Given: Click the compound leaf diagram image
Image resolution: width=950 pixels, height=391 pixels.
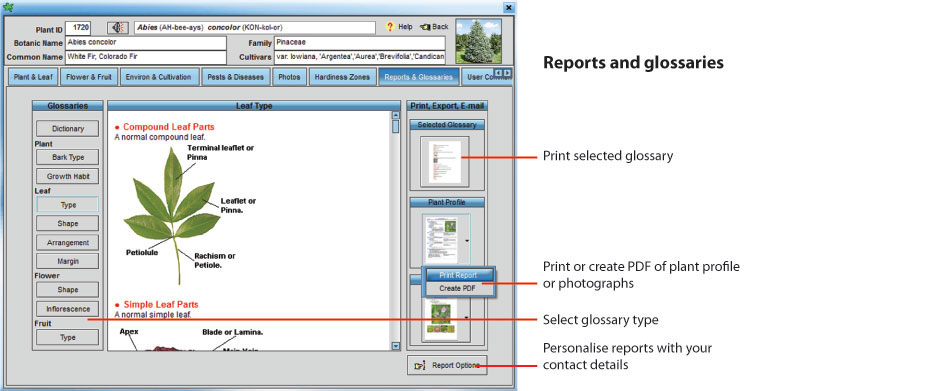Looking at the screenshot, I should point(174,215).
